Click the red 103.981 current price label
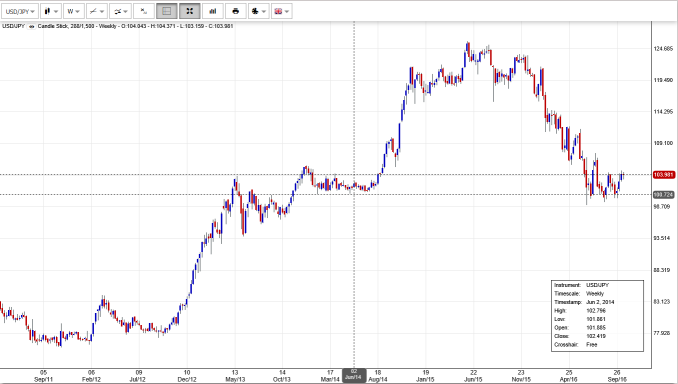The height and width of the screenshot is (384, 678). 663,175
